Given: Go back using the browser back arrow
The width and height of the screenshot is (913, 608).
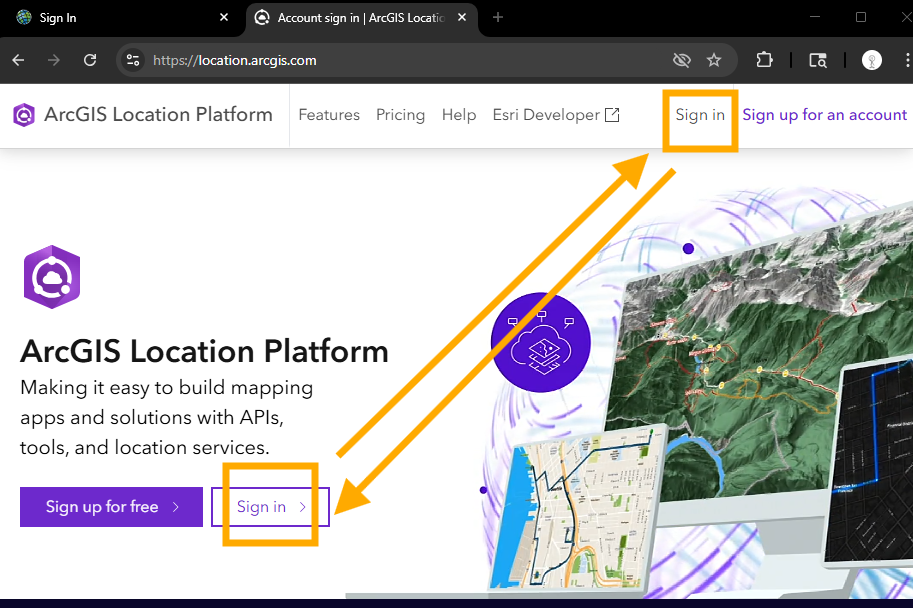Looking at the screenshot, I should [18, 60].
